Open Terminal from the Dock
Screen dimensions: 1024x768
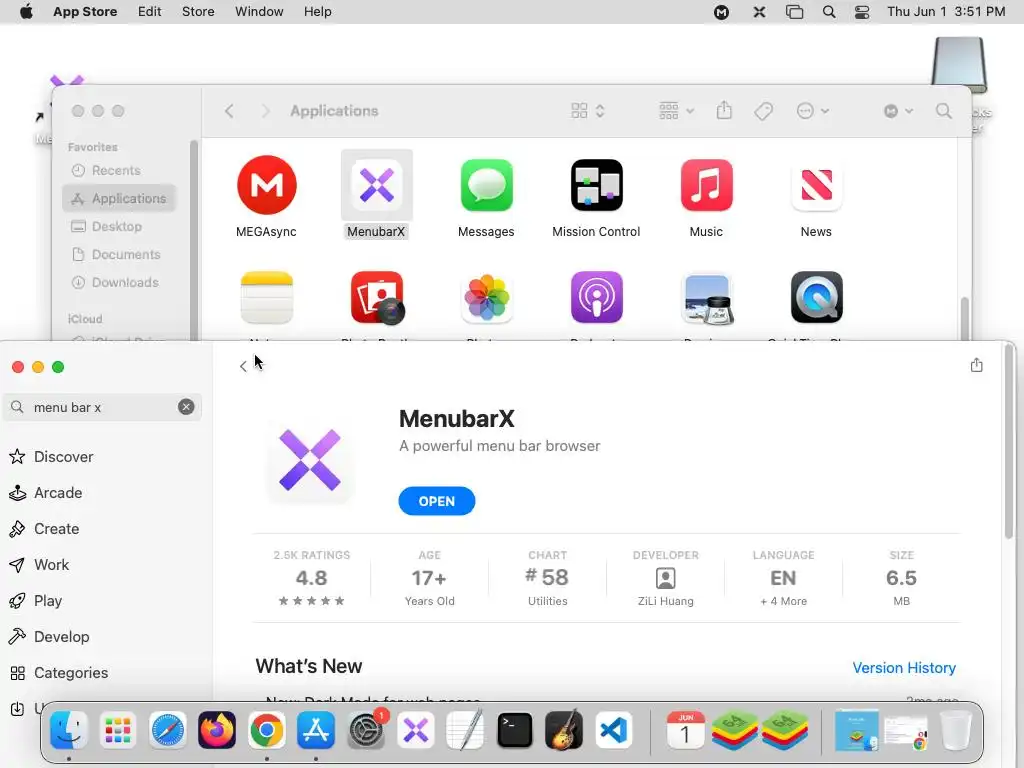coord(515,729)
